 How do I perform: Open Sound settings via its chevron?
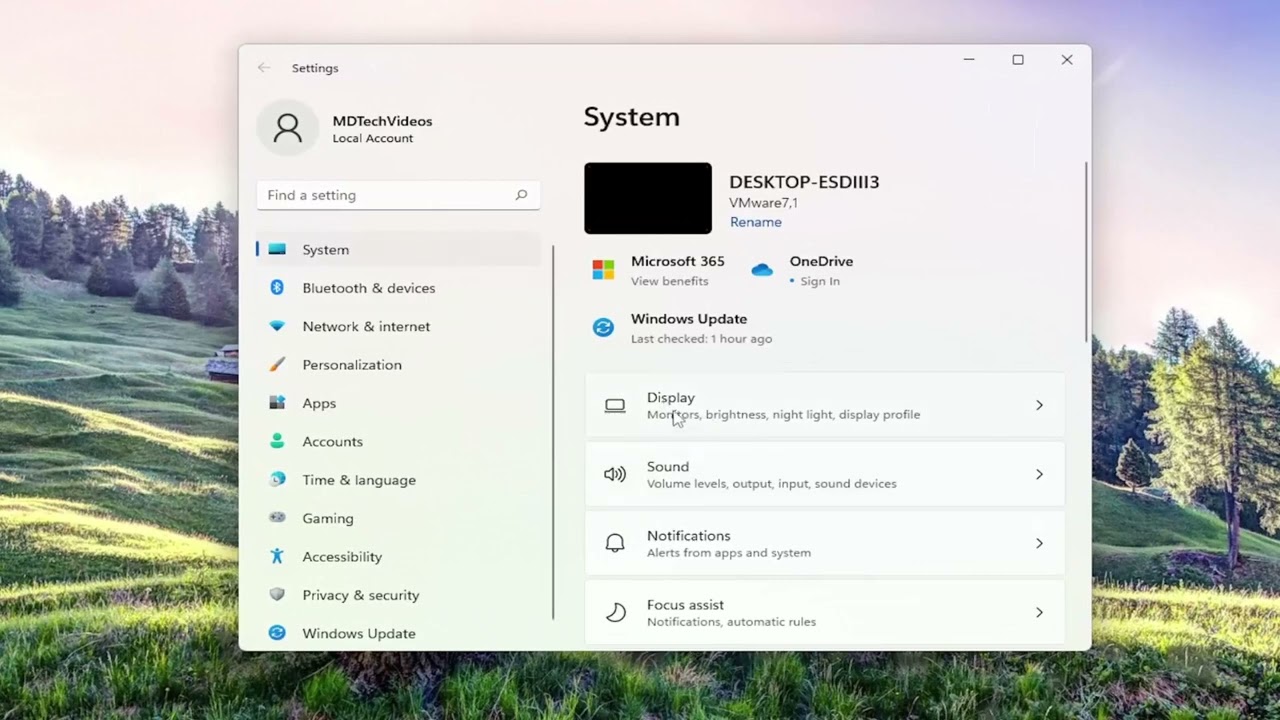[x=1039, y=474]
